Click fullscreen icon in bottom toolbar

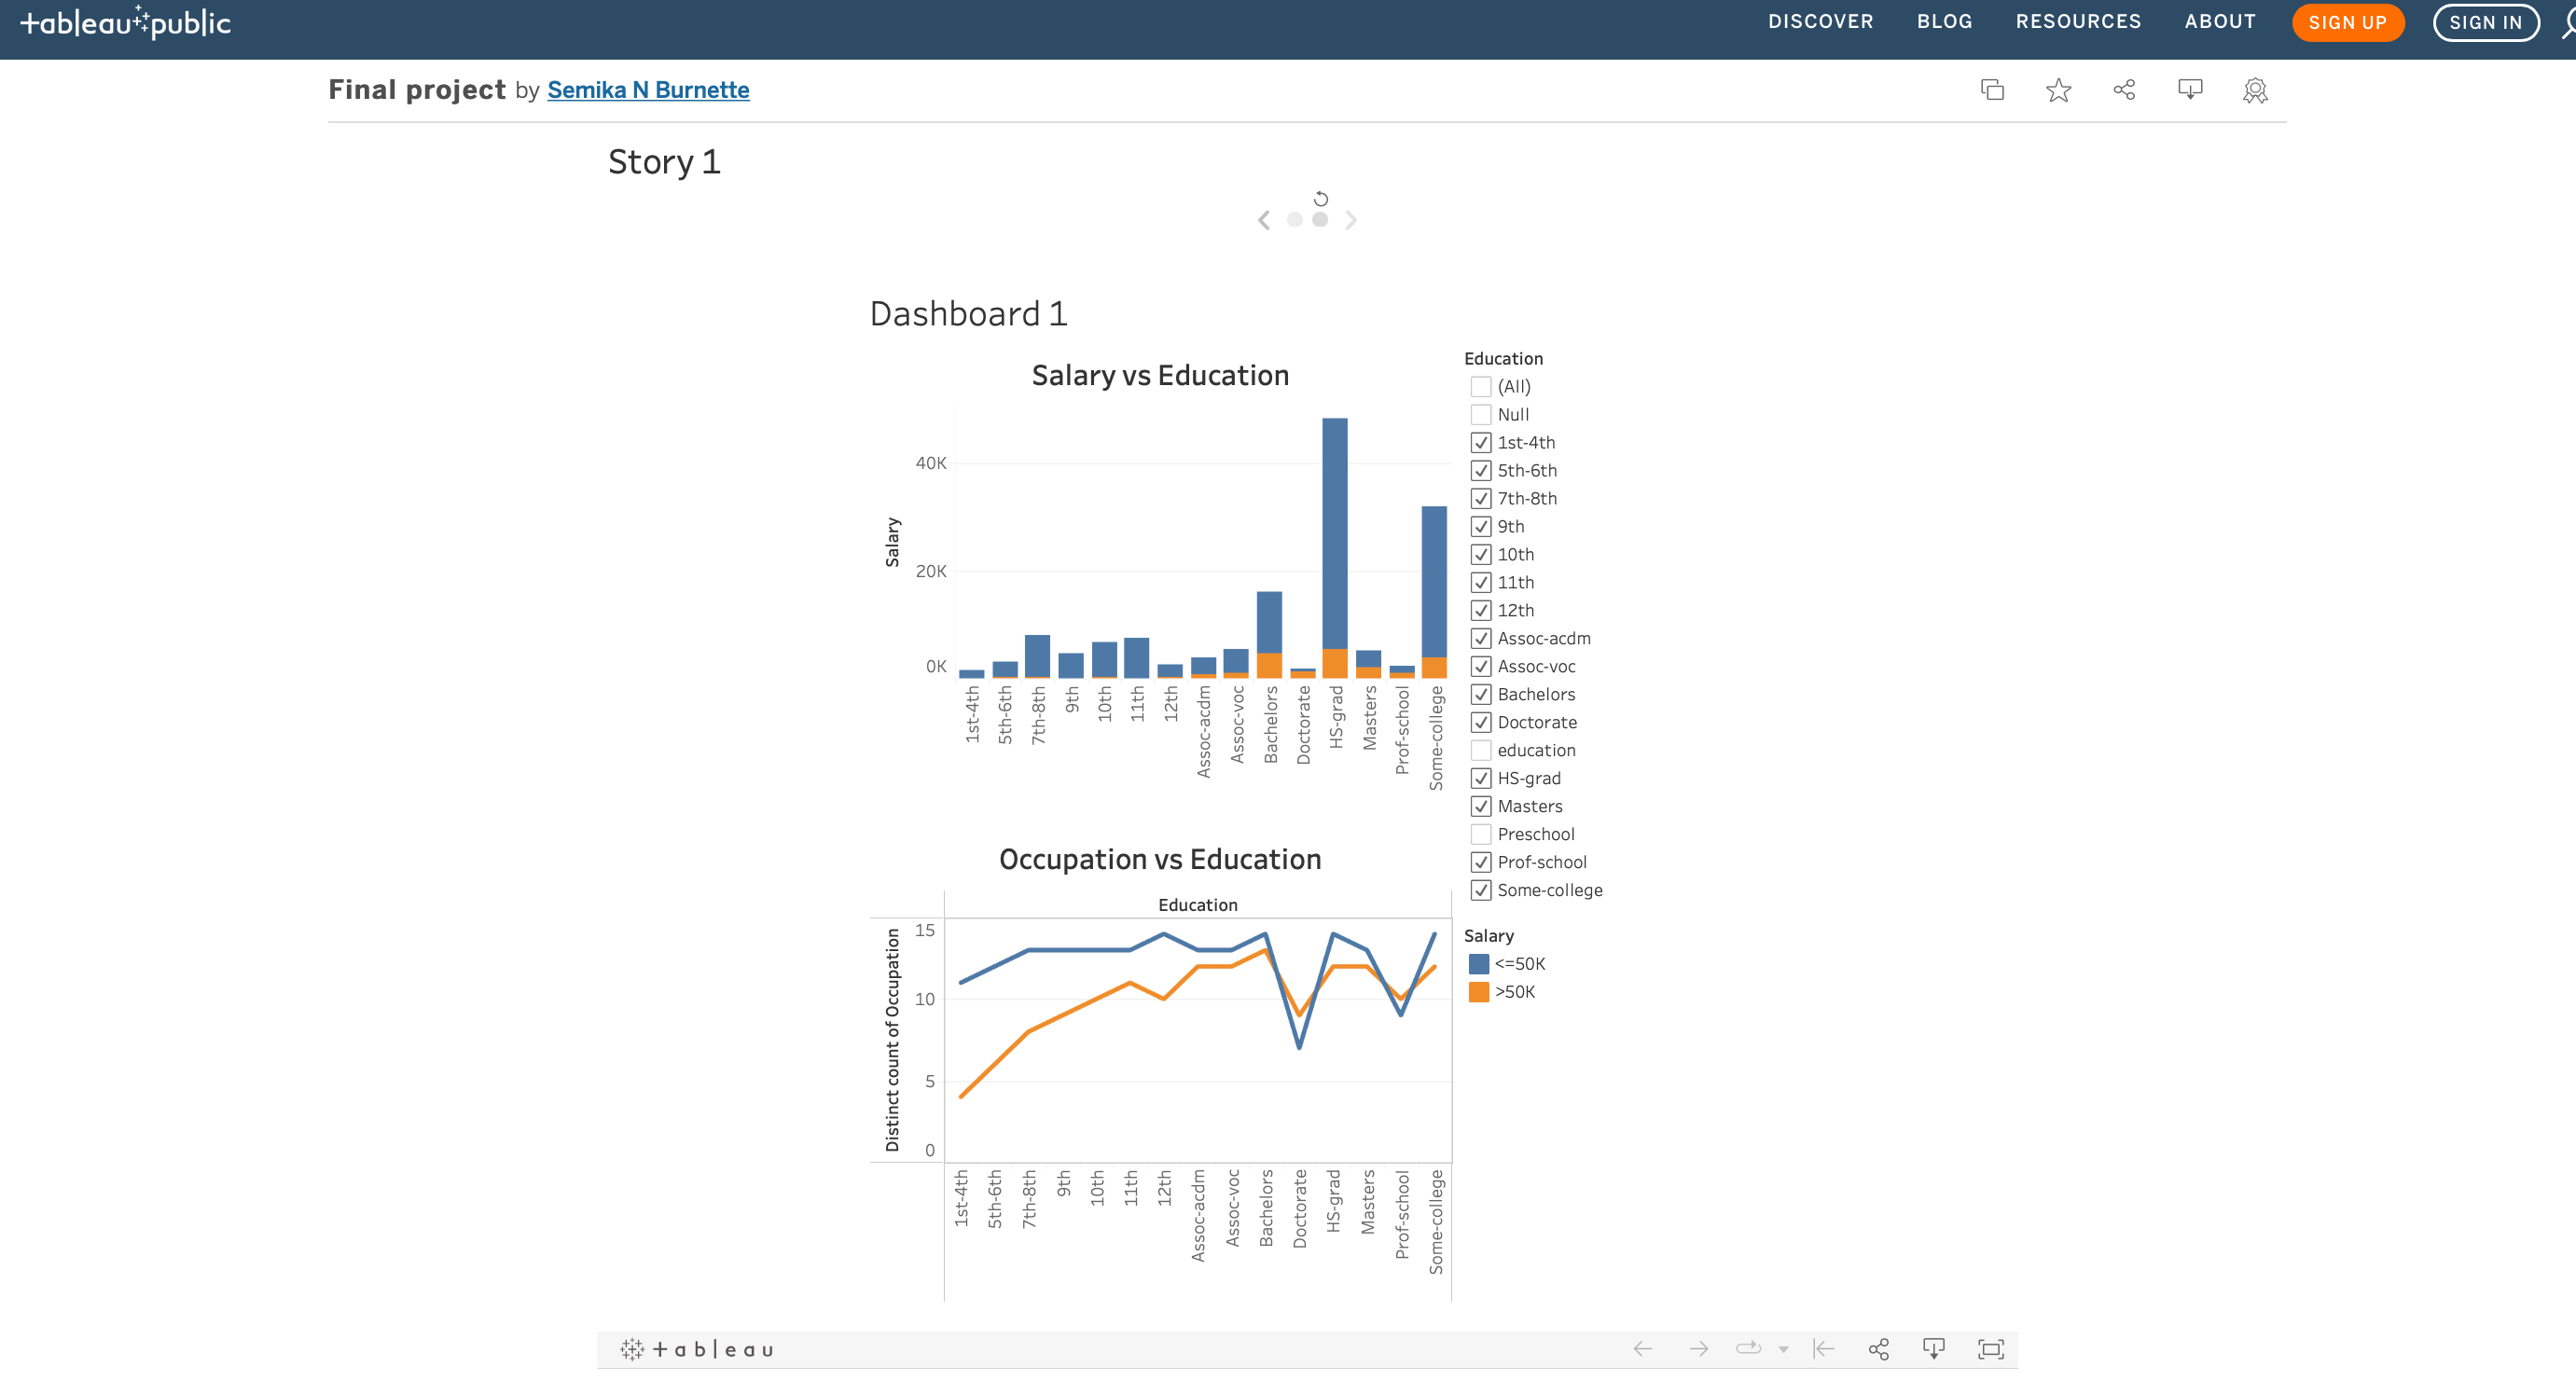click(1990, 1349)
